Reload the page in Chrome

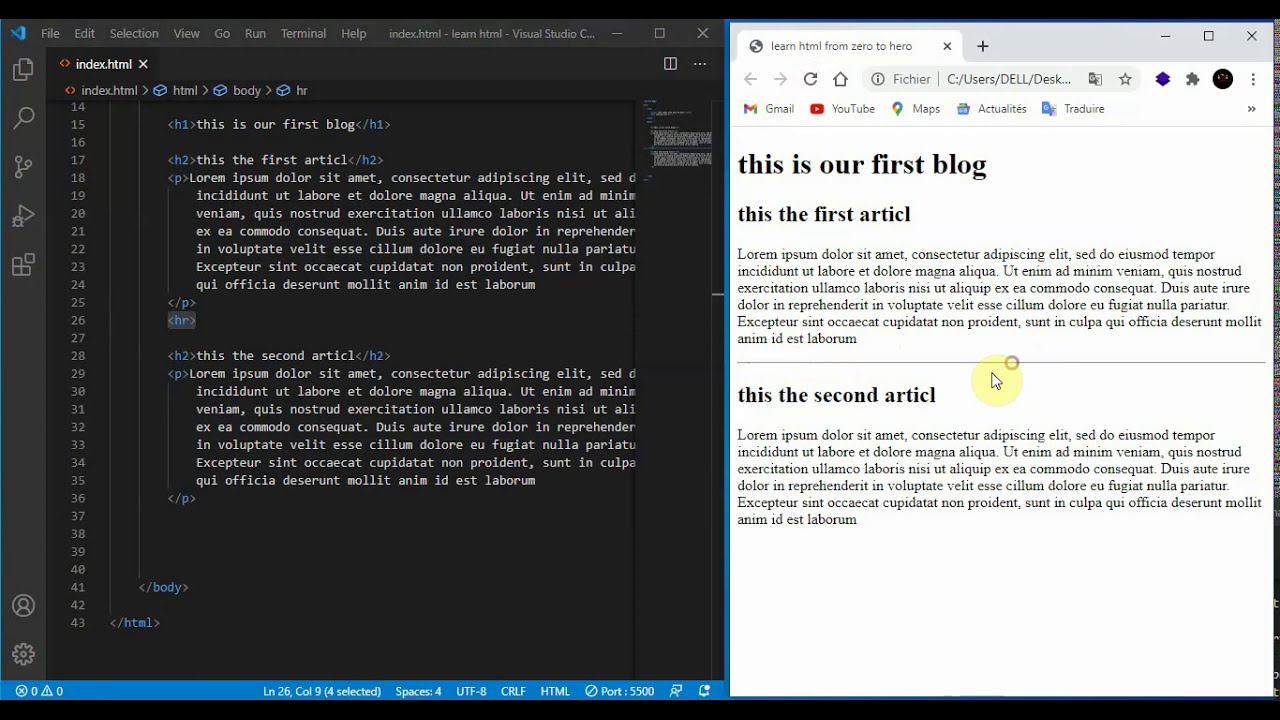click(x=810, y=79)
